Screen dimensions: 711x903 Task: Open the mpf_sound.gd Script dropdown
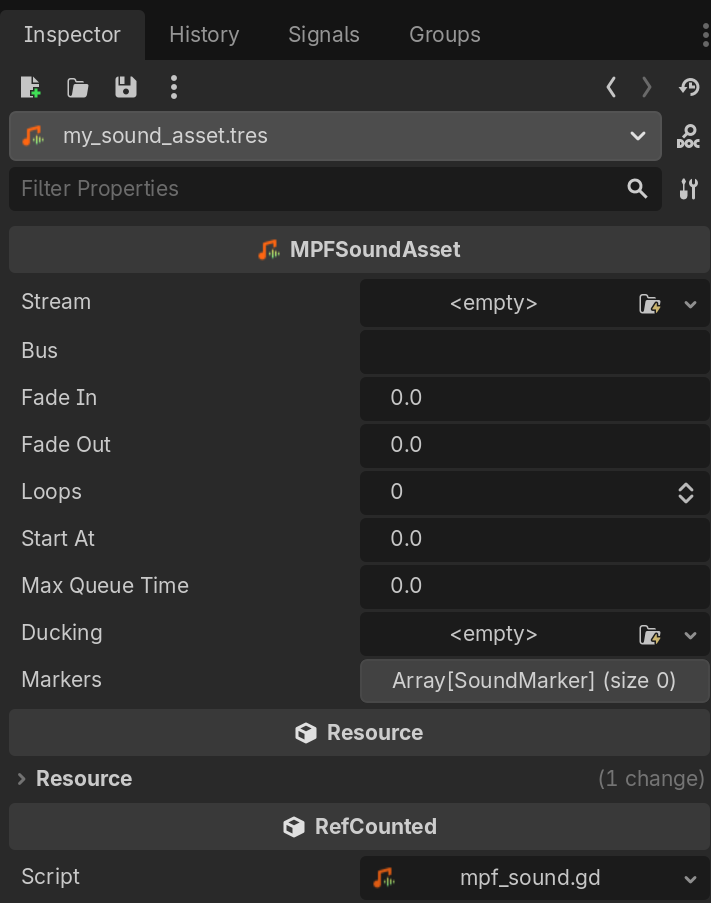(x=690, y=879)
